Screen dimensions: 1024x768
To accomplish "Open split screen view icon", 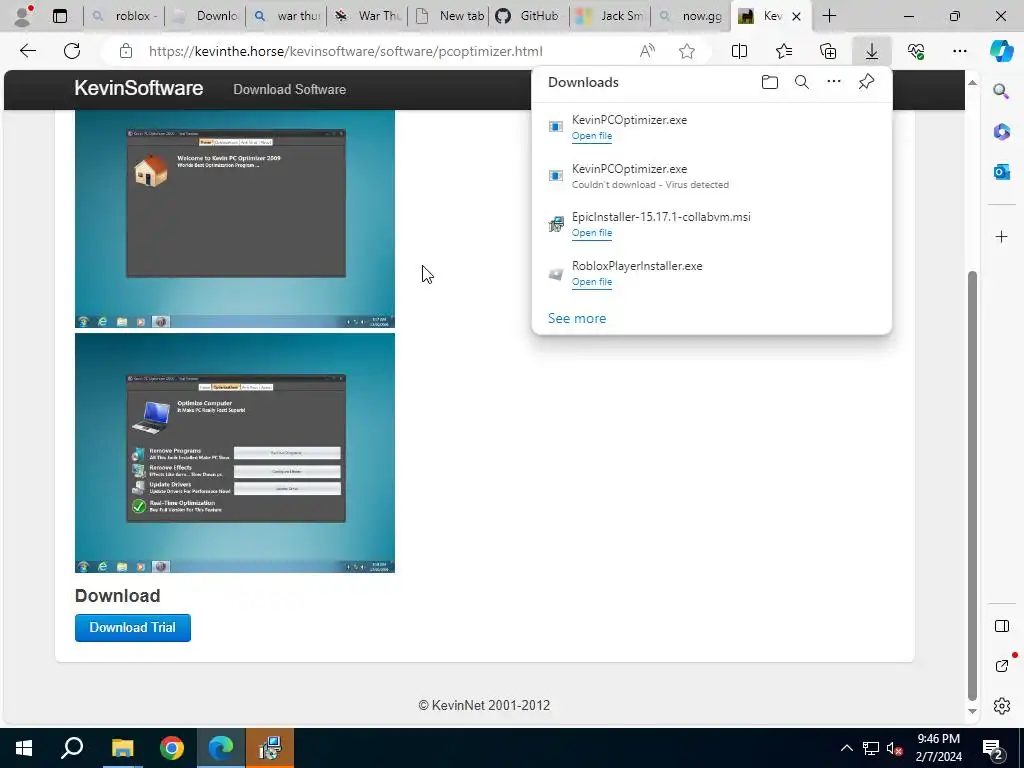I will pyautogui.click(x=739, y=51).
